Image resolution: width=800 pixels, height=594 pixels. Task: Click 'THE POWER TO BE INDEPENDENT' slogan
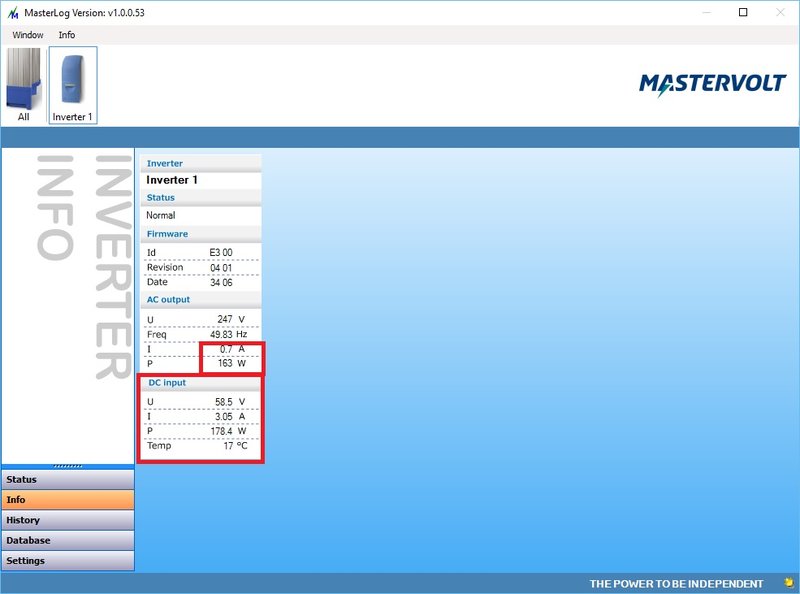[x=677, y=584]
